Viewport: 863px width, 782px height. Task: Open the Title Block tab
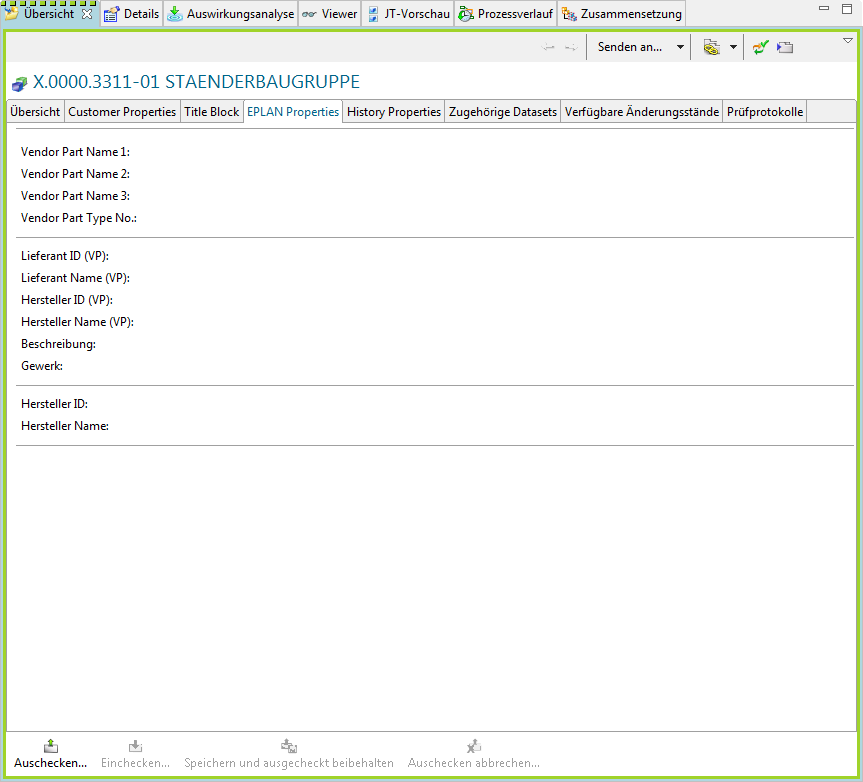tap(211, 112)
